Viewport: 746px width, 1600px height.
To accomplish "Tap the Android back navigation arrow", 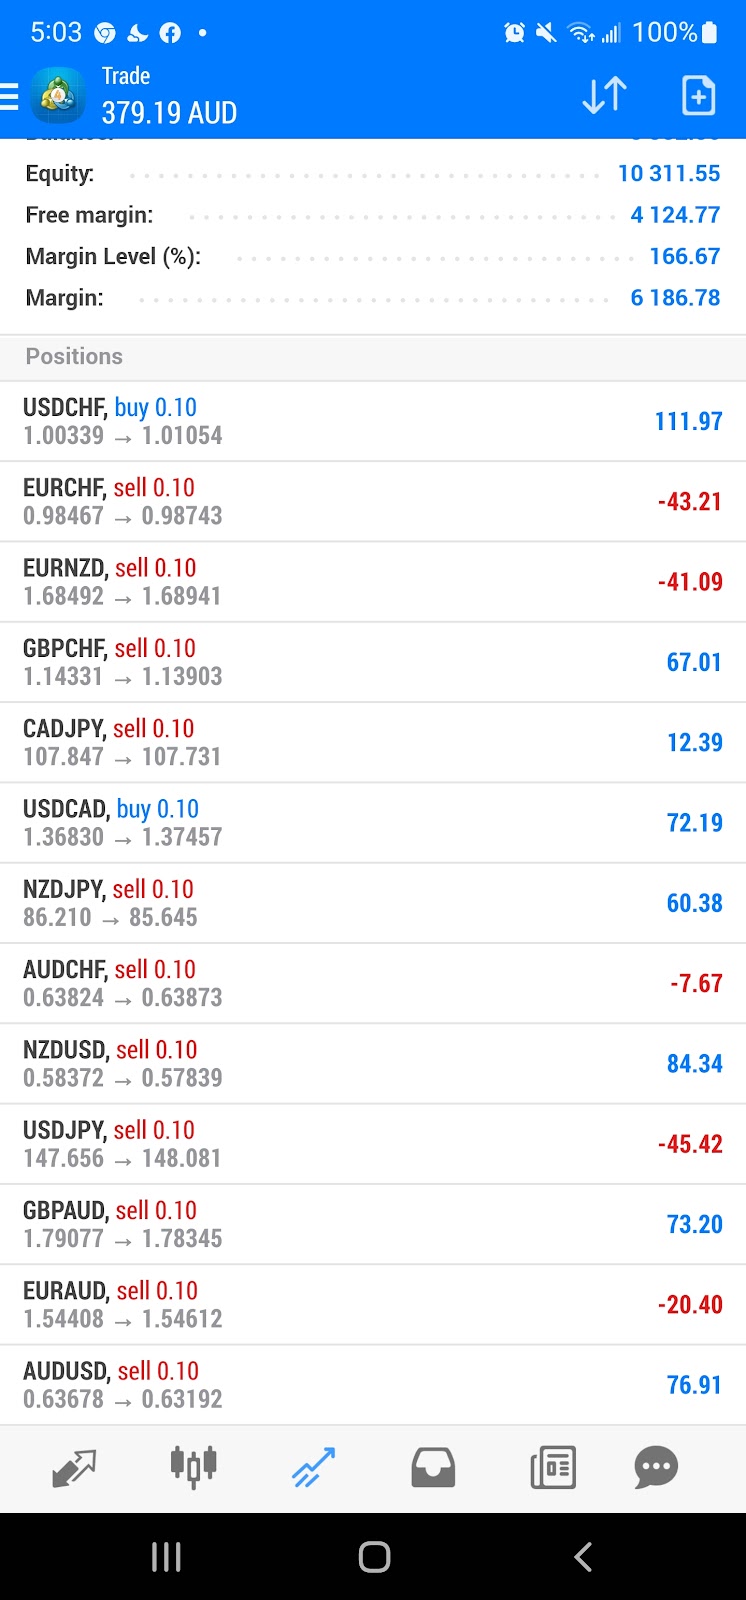I will 583,1557.
